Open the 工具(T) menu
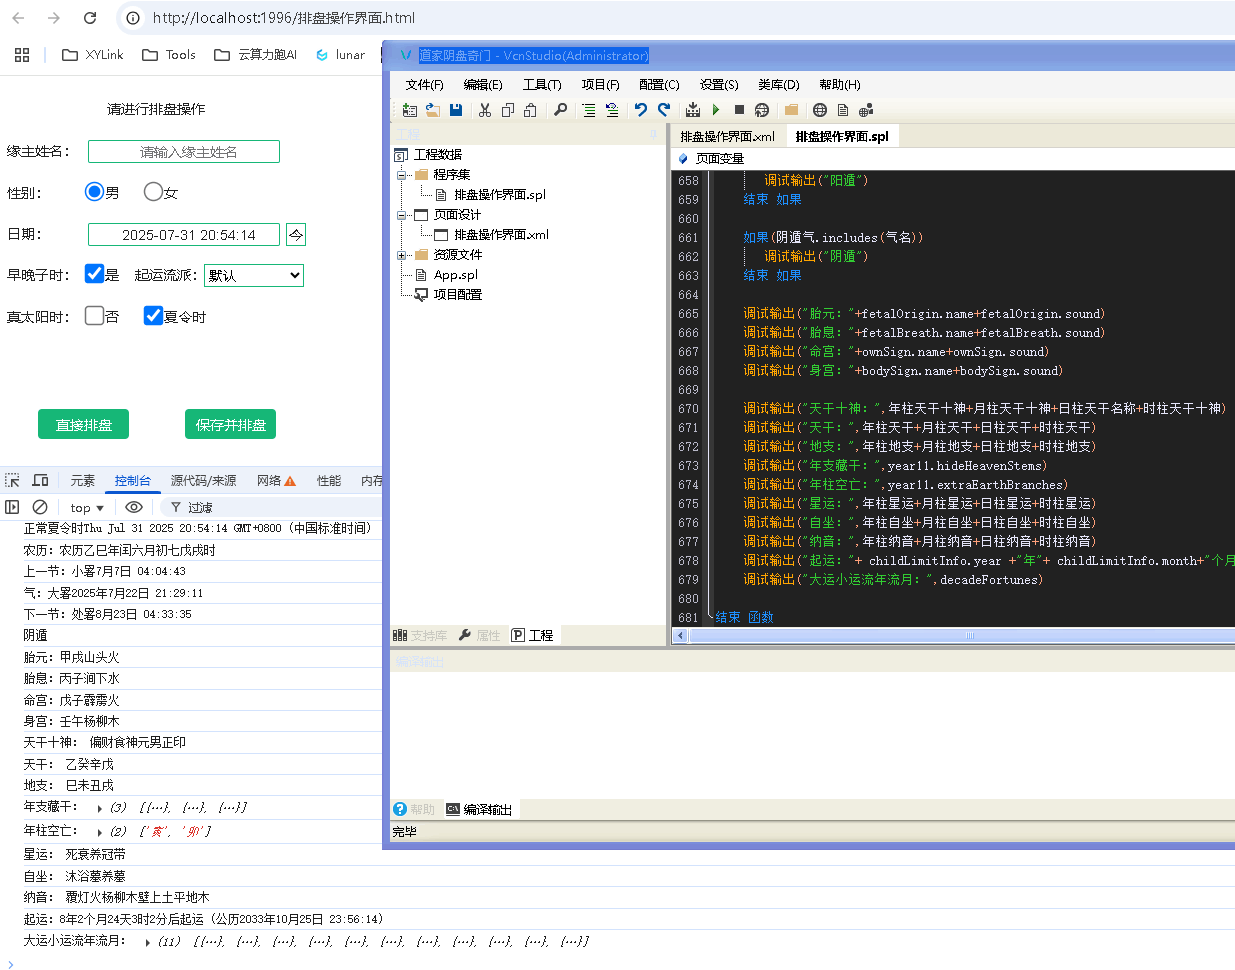The width and height of the screenshot is (1235, 970). coord(542,85)
